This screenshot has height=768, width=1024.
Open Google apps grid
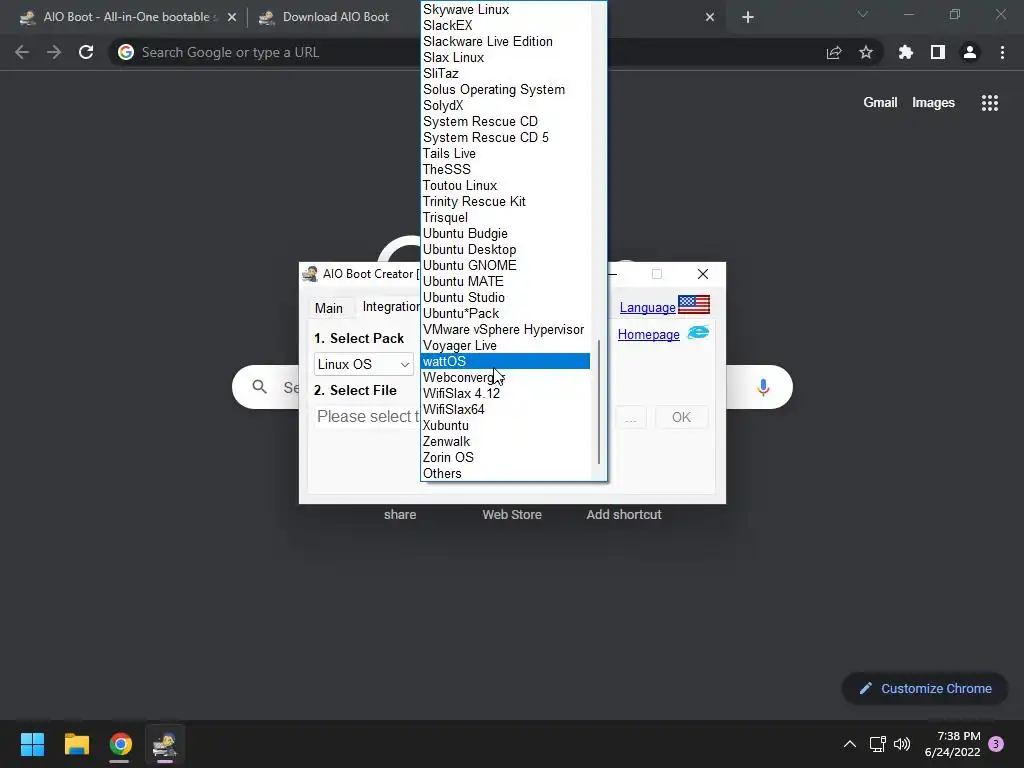coord(990,103)
